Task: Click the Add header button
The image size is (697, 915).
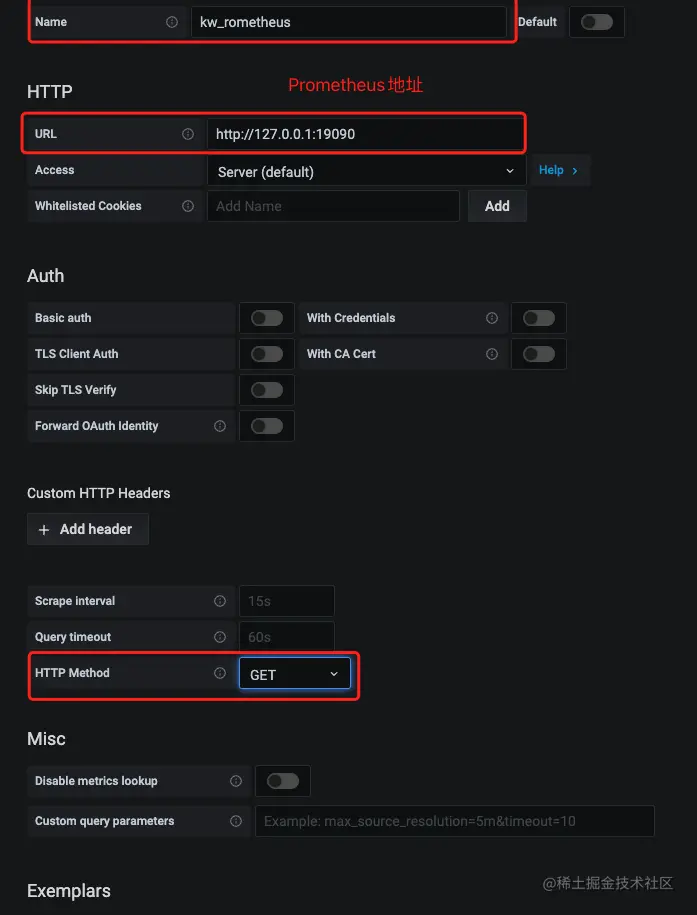Action: (87, 529)
